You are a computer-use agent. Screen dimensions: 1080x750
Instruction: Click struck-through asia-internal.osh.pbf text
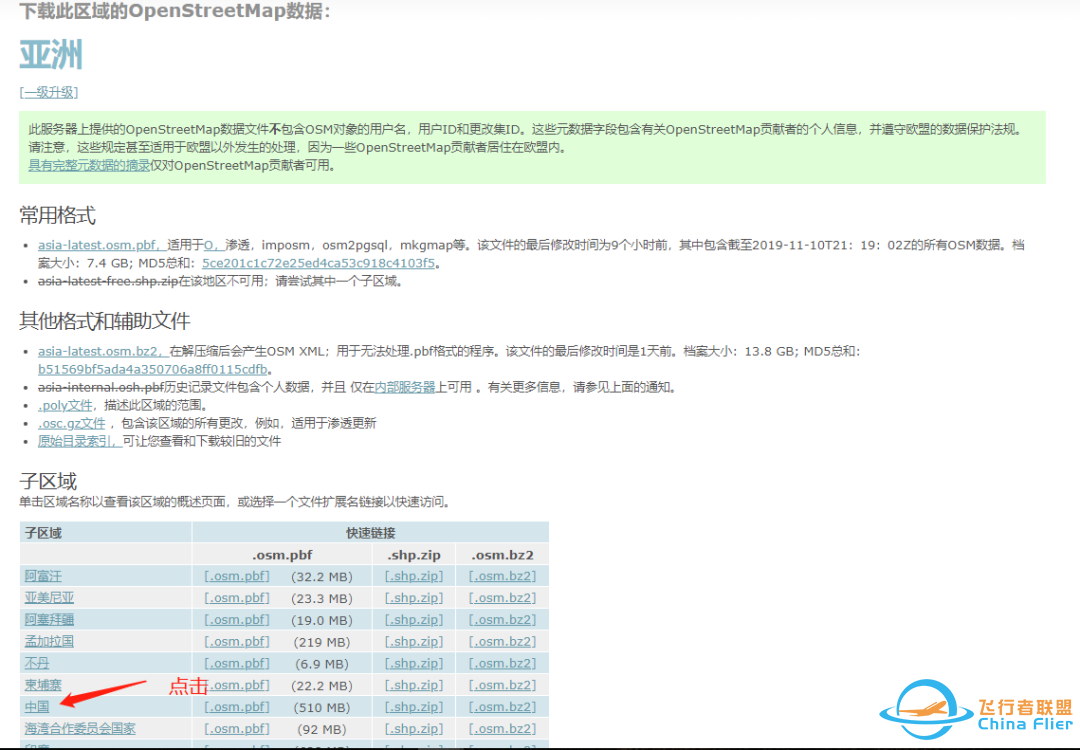pyautogui.click(x=101, y=387)
